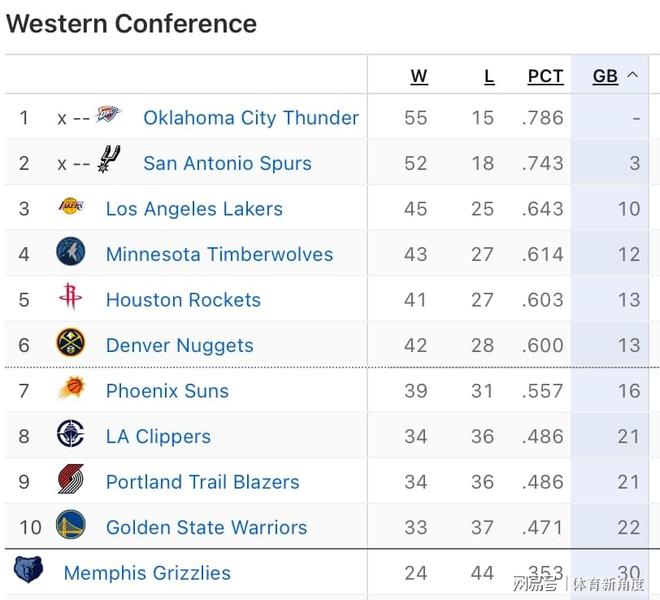Click the Denver Nuggets logo

click(x=71, y=343)
